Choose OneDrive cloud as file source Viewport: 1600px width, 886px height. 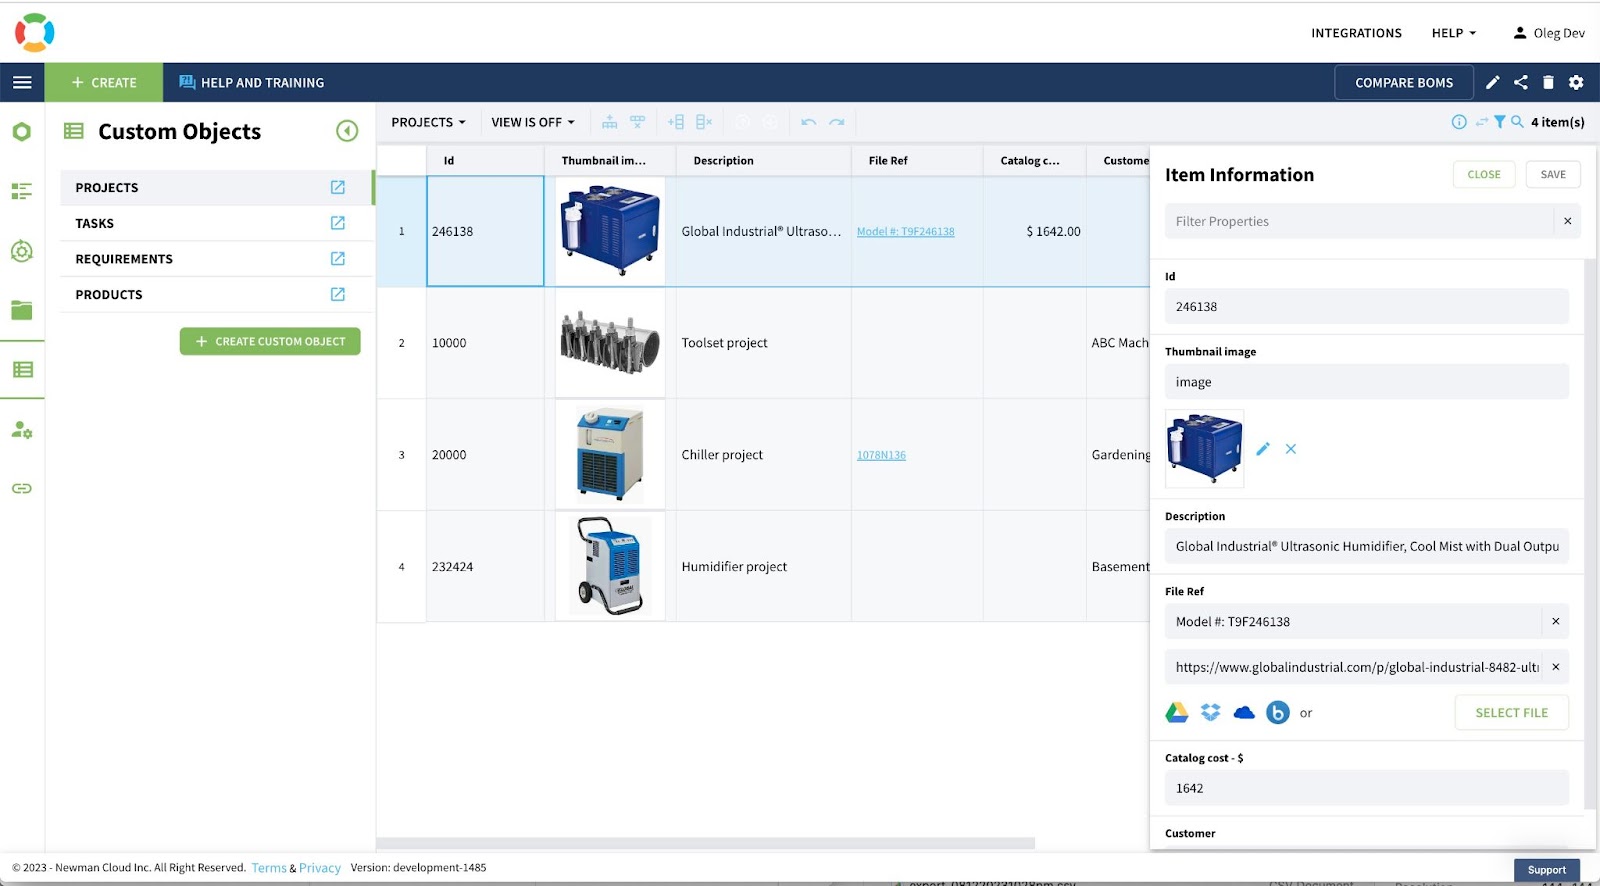[1244, 712]
